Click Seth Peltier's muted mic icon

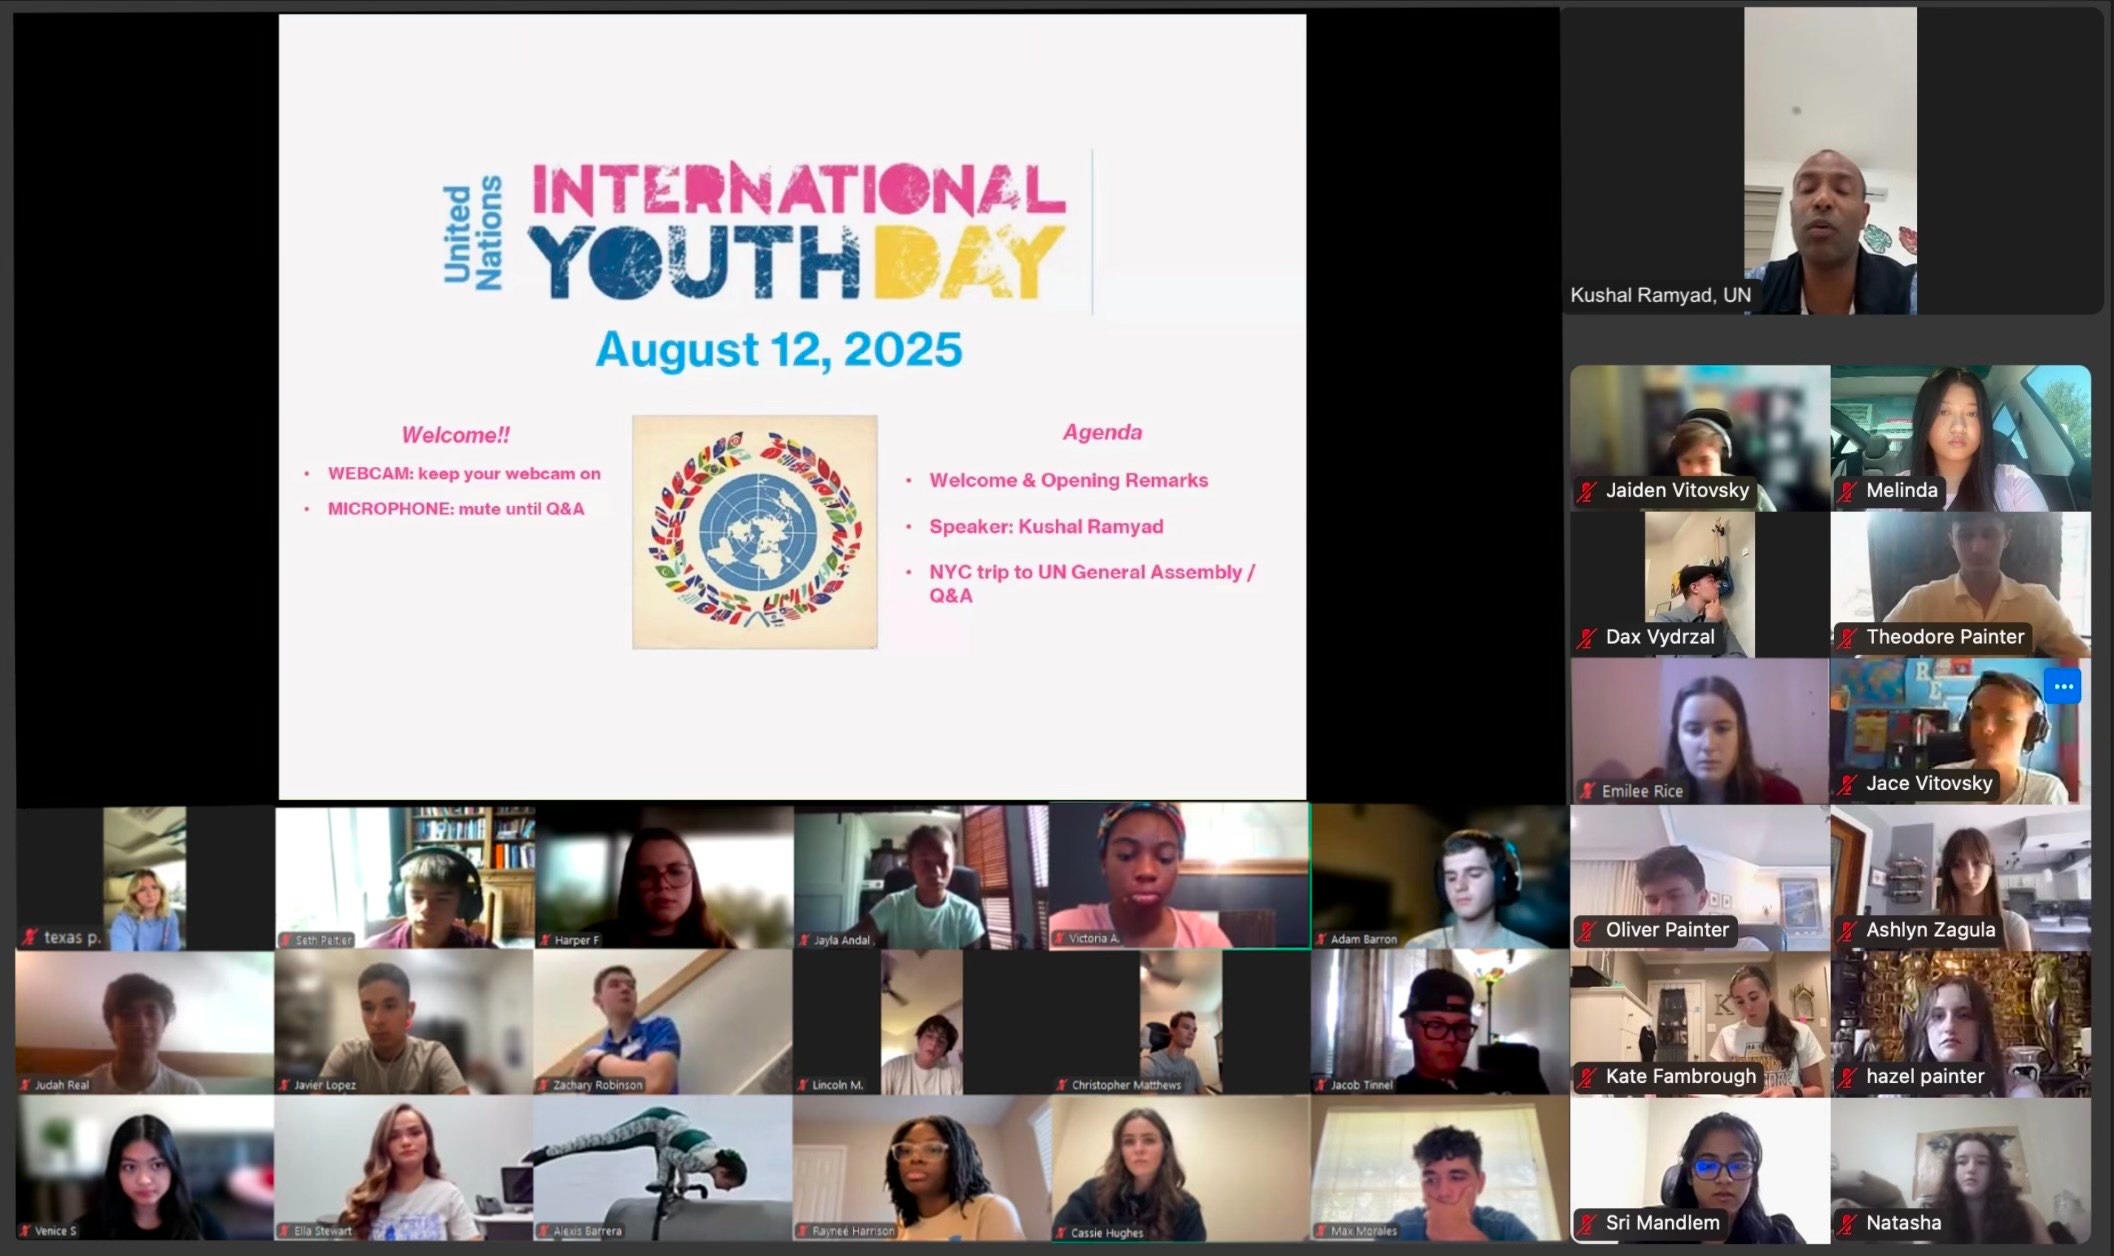pos(286,940)
